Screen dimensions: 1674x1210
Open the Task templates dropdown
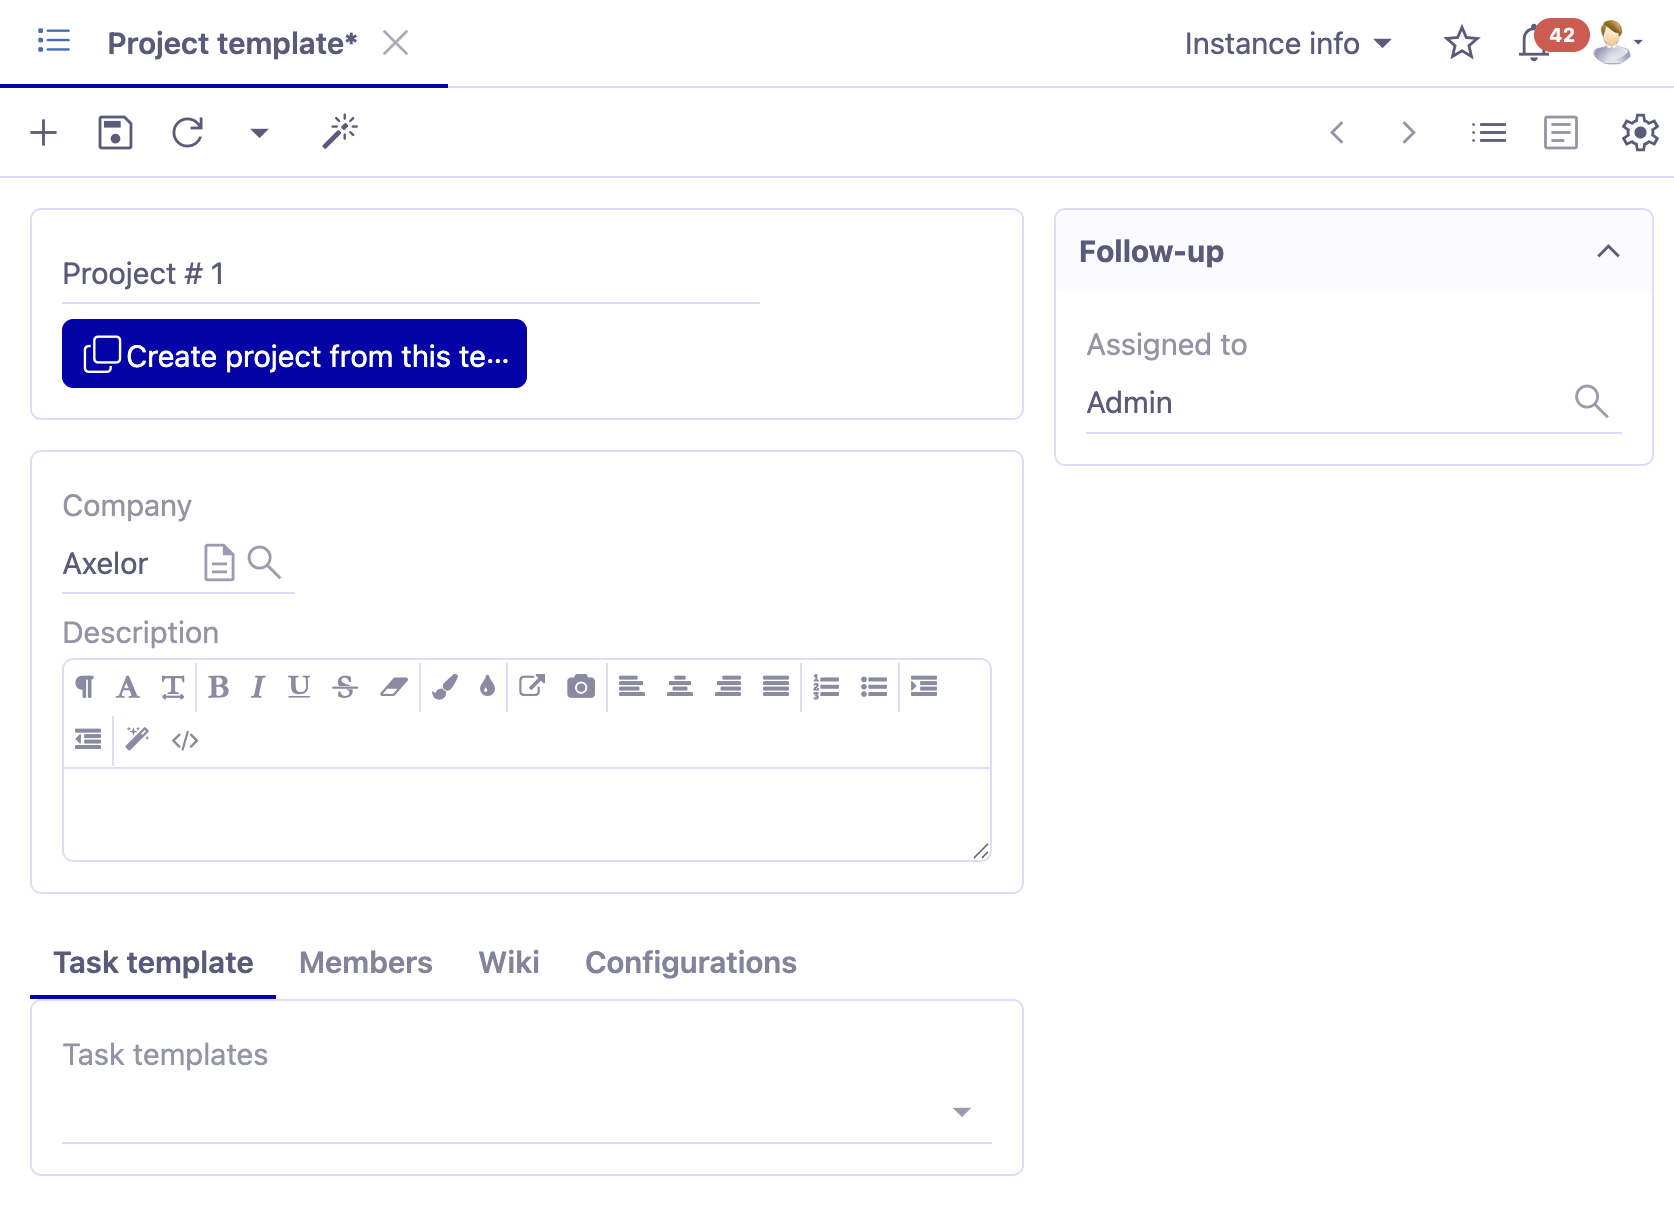pyautogui.click(x=961, y=1111)
